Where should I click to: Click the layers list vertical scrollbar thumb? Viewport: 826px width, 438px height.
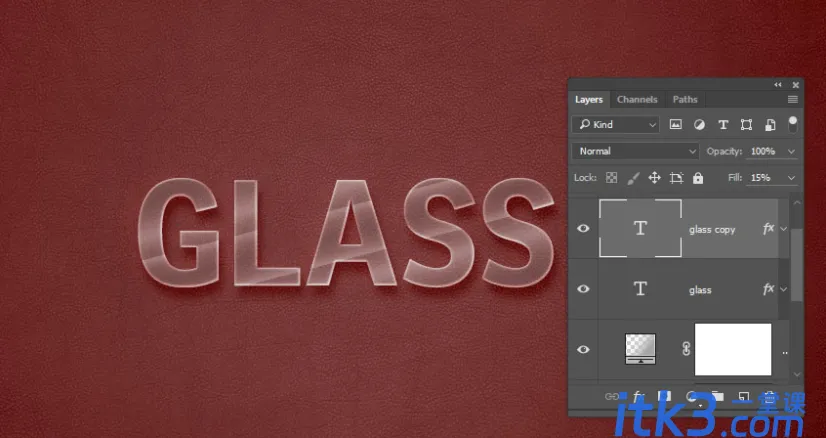click(x=796, y=264)
